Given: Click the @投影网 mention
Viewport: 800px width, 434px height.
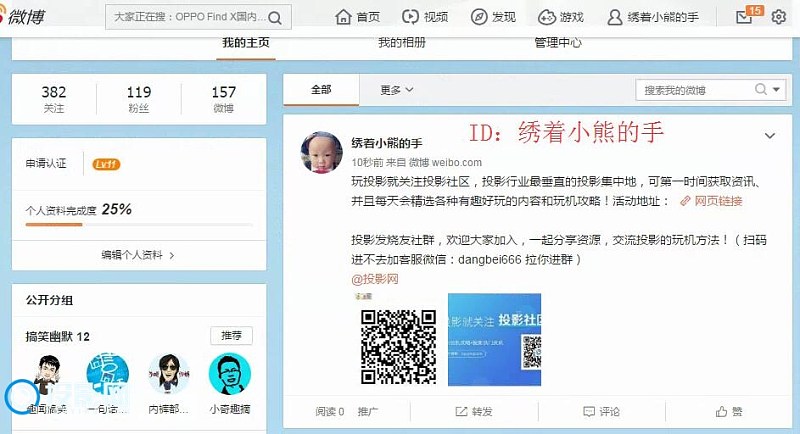Looking at the screenshot, I should coord(374,279).
